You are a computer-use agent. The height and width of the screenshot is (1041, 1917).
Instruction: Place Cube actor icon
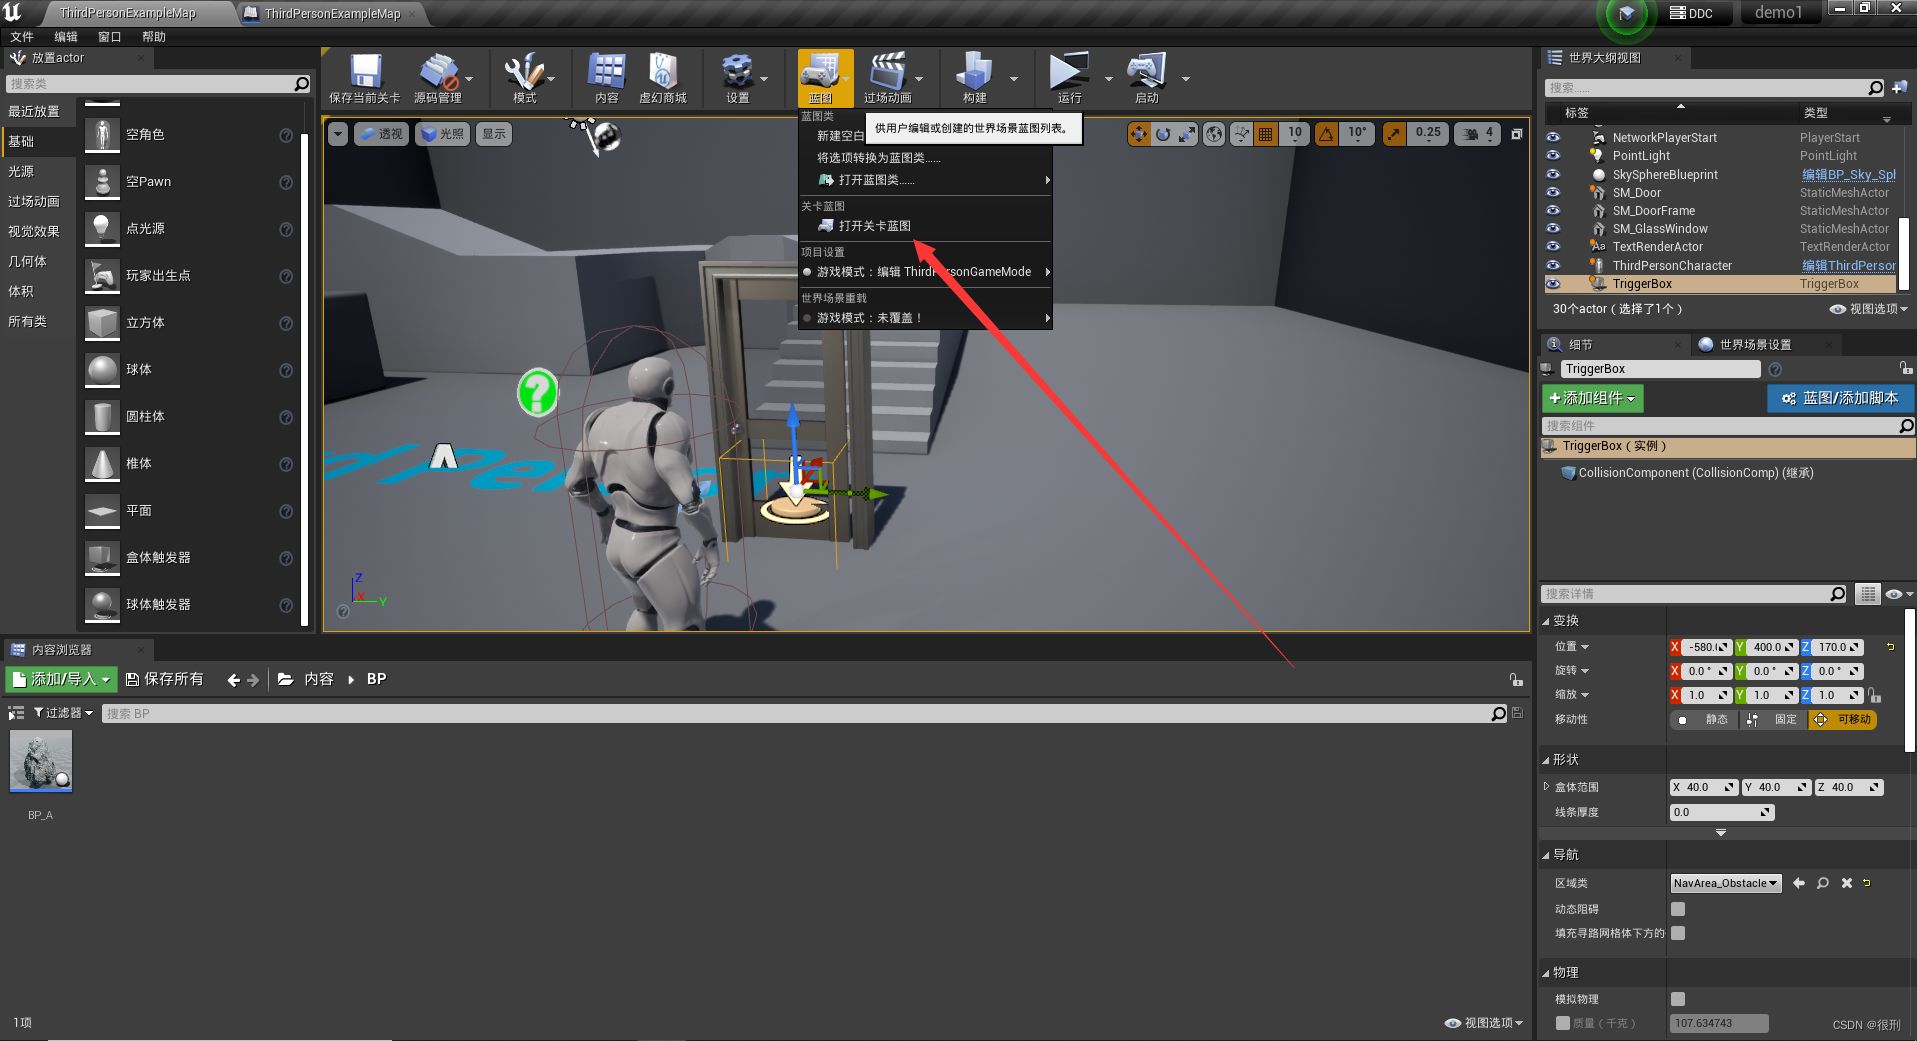click(x=102, y=323)
